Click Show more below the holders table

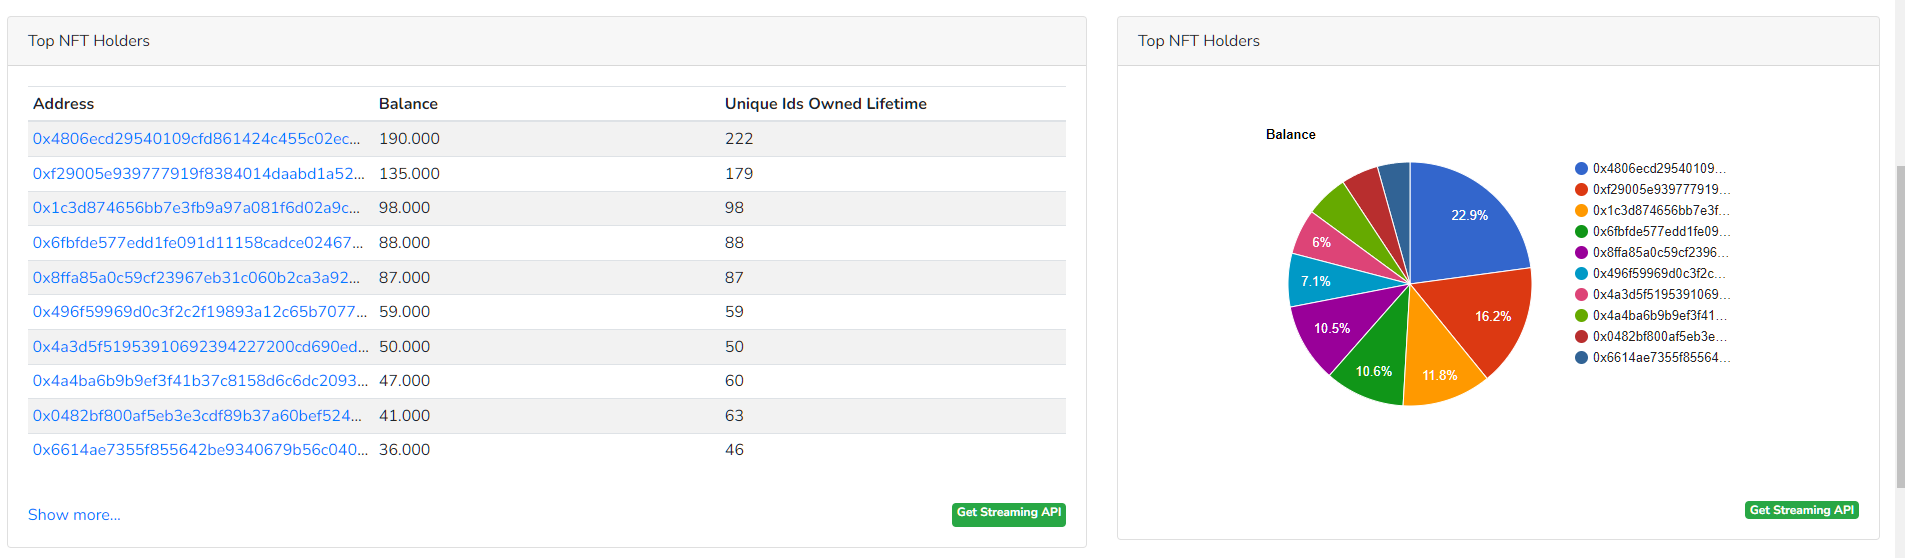click(74, 515)
